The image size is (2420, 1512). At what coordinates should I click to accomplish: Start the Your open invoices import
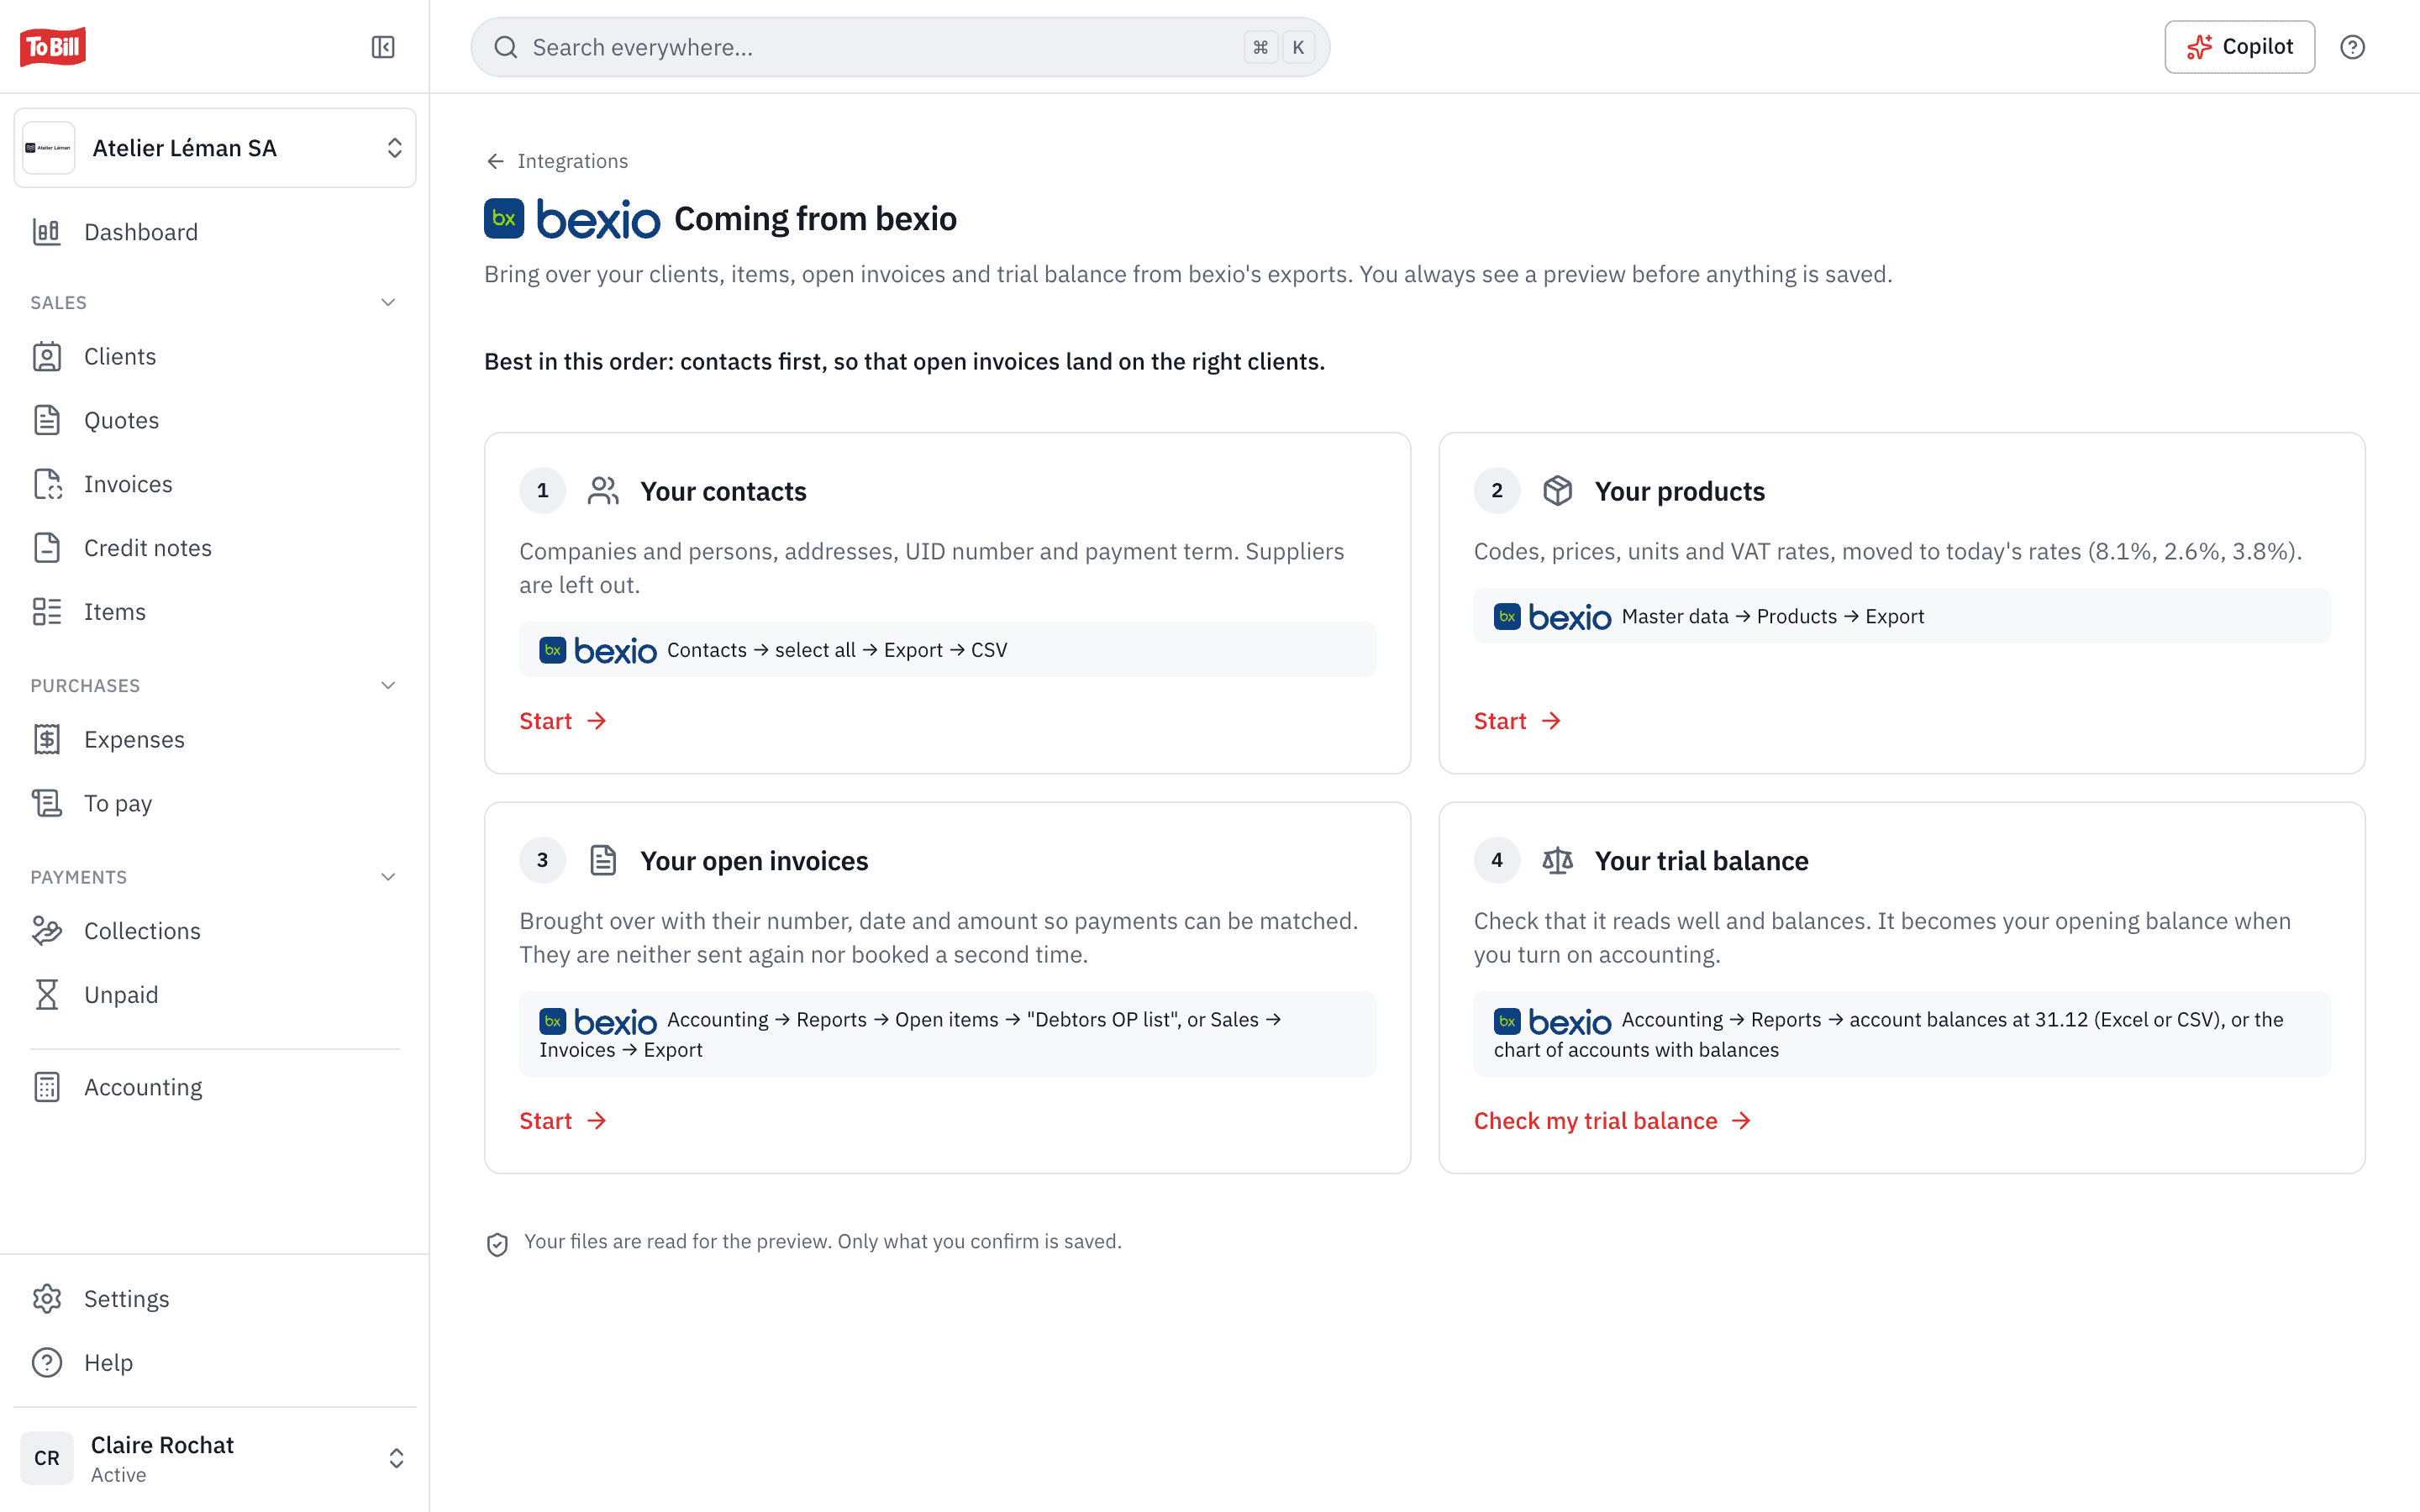(563, 1121)
